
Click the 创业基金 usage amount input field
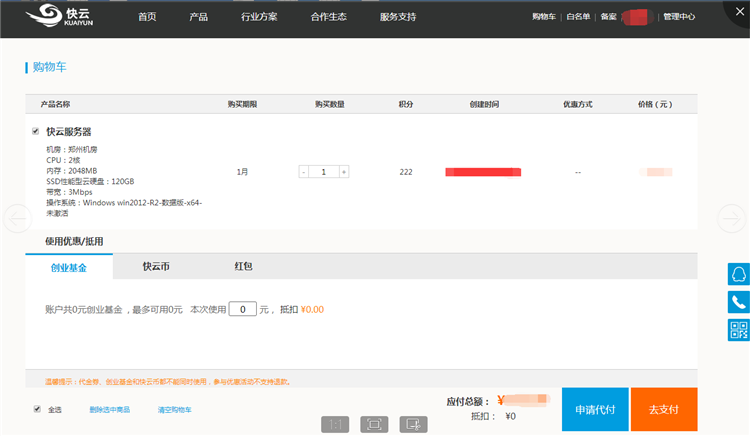coord(243,309)
